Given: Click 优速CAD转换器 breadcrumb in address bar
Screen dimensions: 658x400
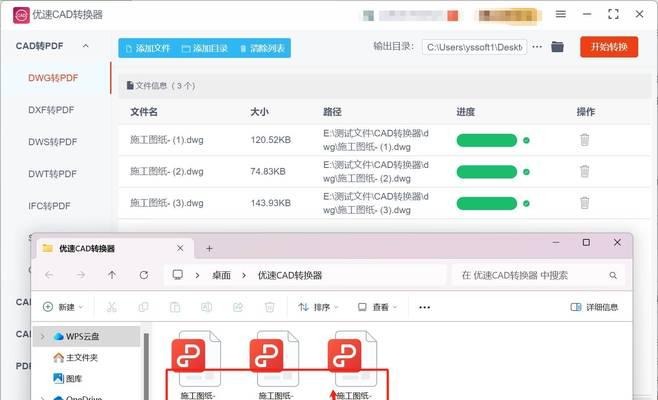Looking at the screenshot, I should click(x=290, y=275).
